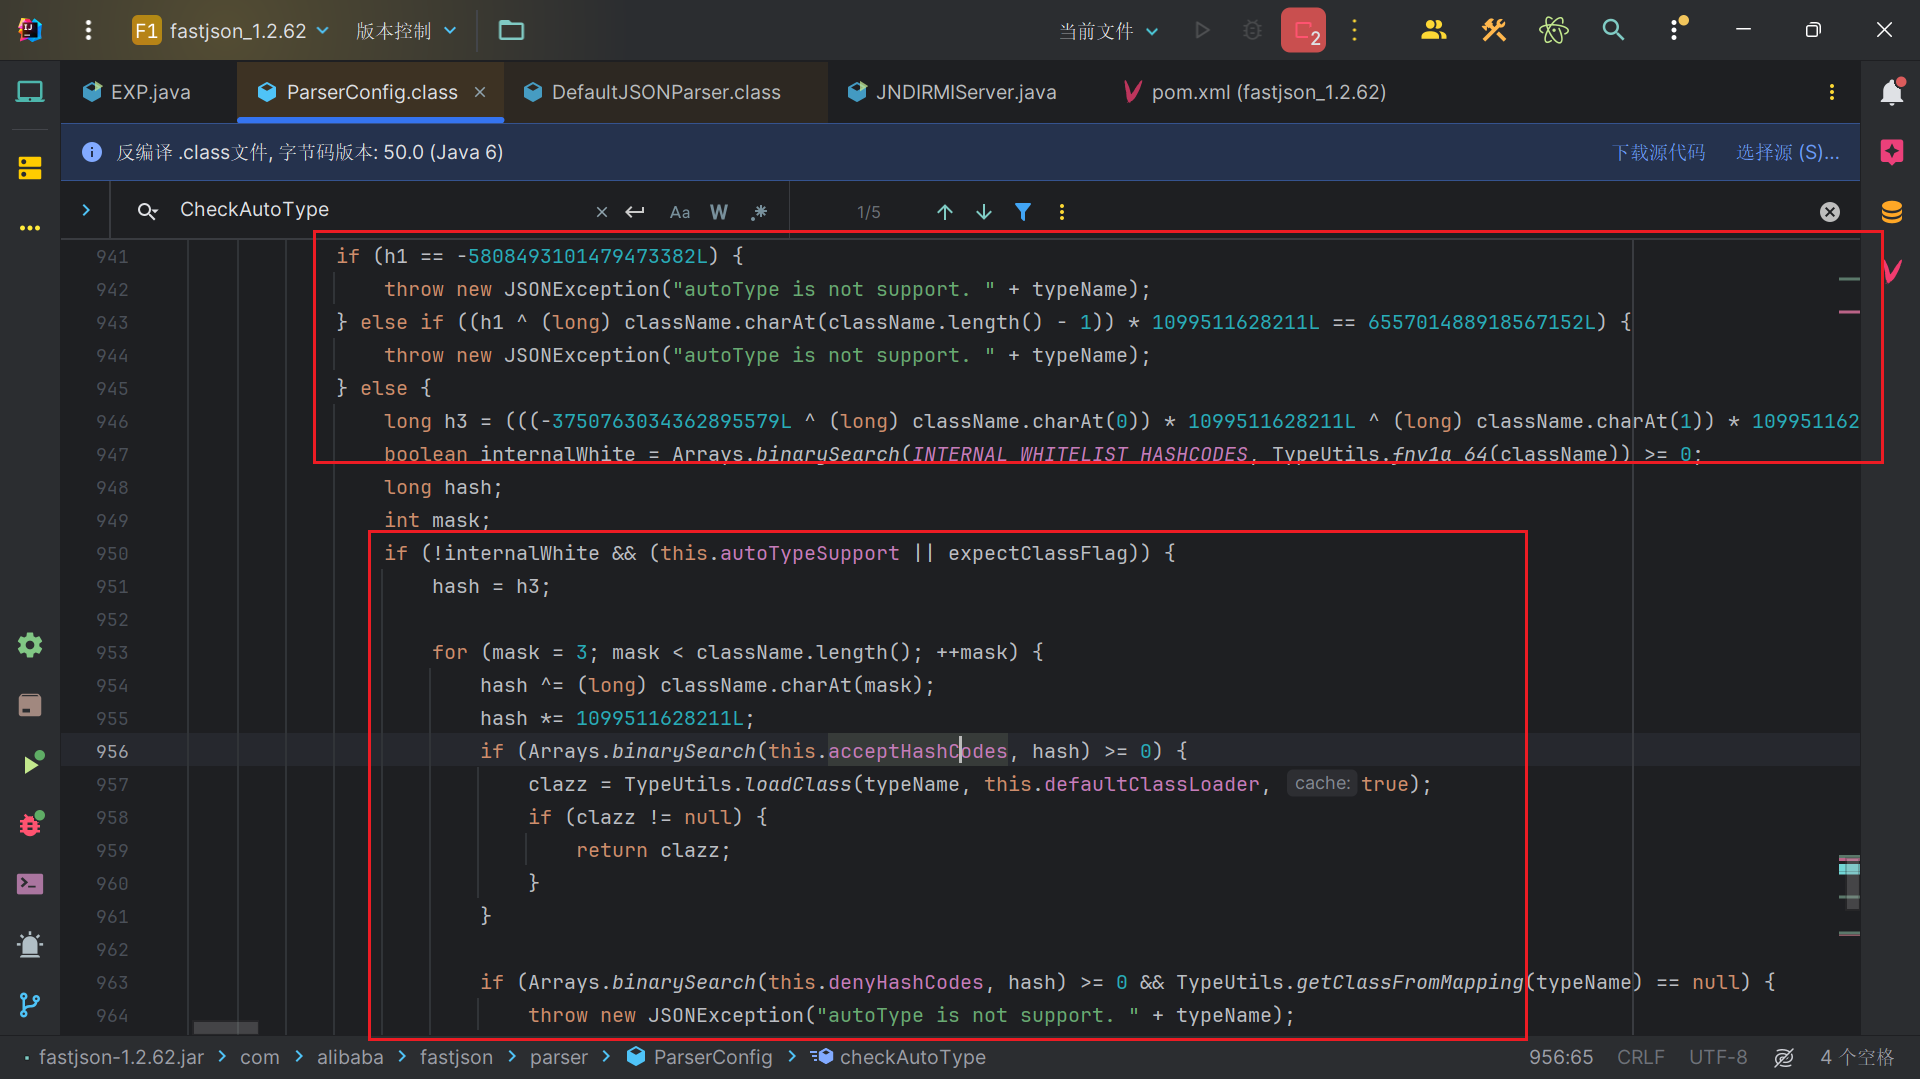Image resolution: width=1920 pixels, height=1079 pixels.
Task: Open the editor tabs options menu
Action: pyautogui.click(x=1832, y=92)
